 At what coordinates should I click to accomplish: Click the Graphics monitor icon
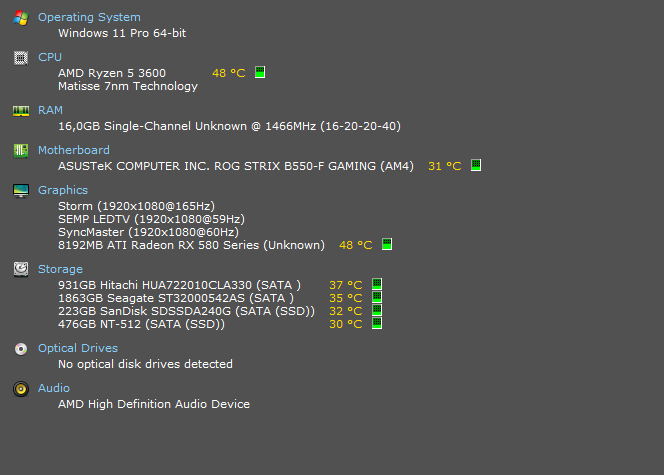21,191
